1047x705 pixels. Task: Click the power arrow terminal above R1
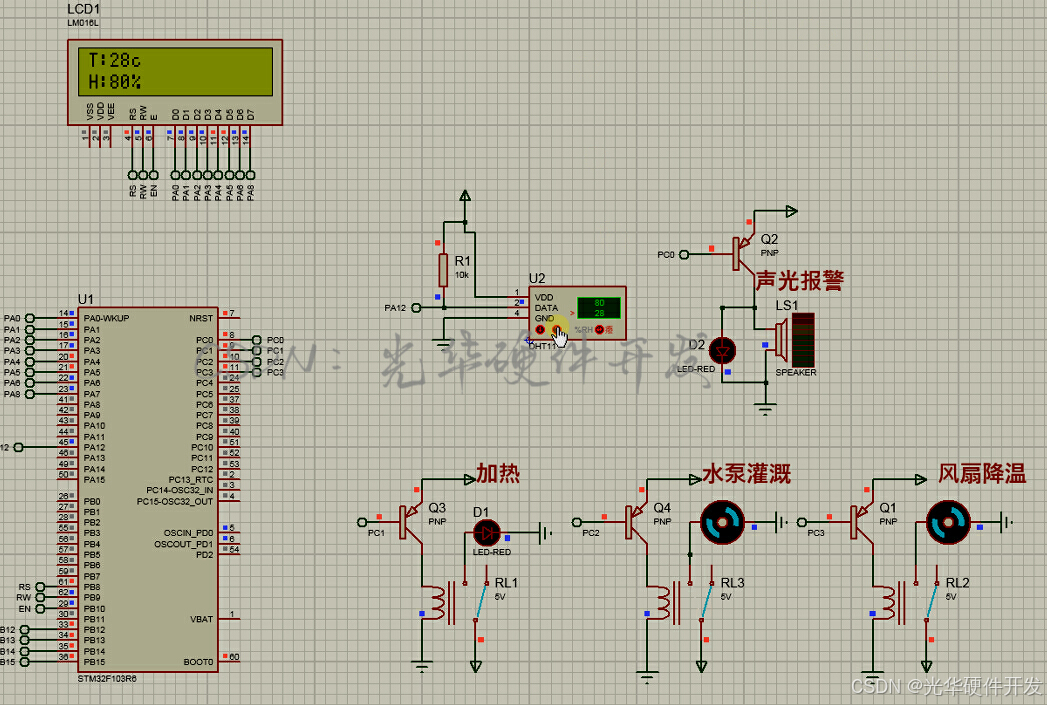point(465,196)
